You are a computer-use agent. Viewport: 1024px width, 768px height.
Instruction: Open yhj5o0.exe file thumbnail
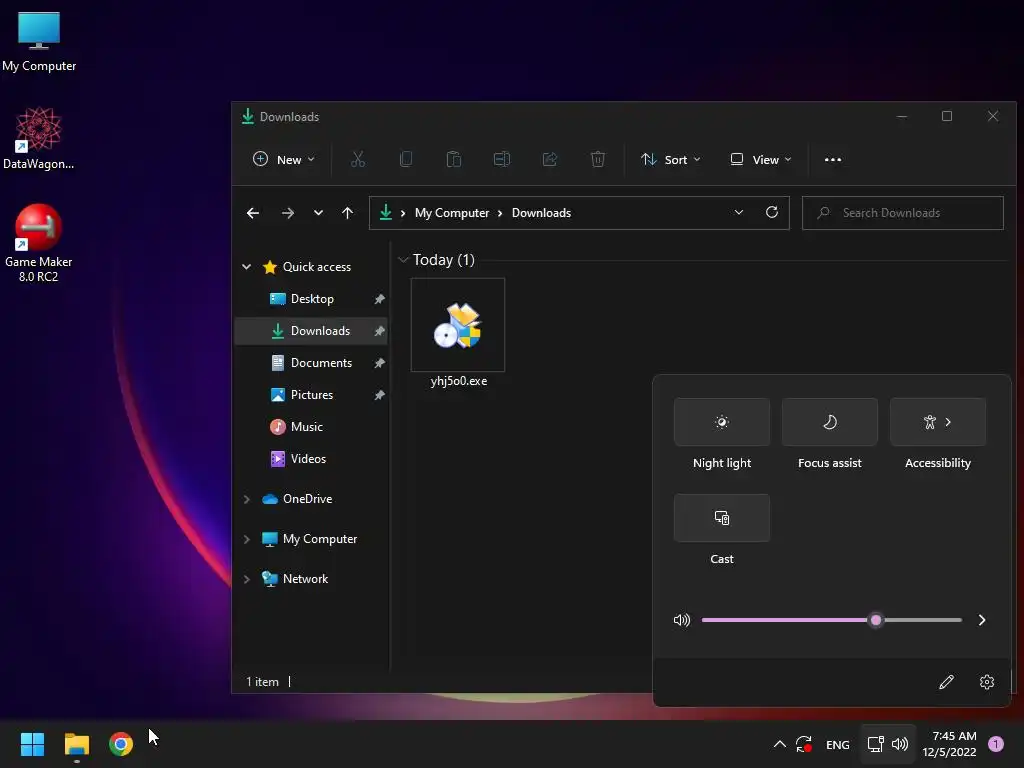tap(458, 325)
